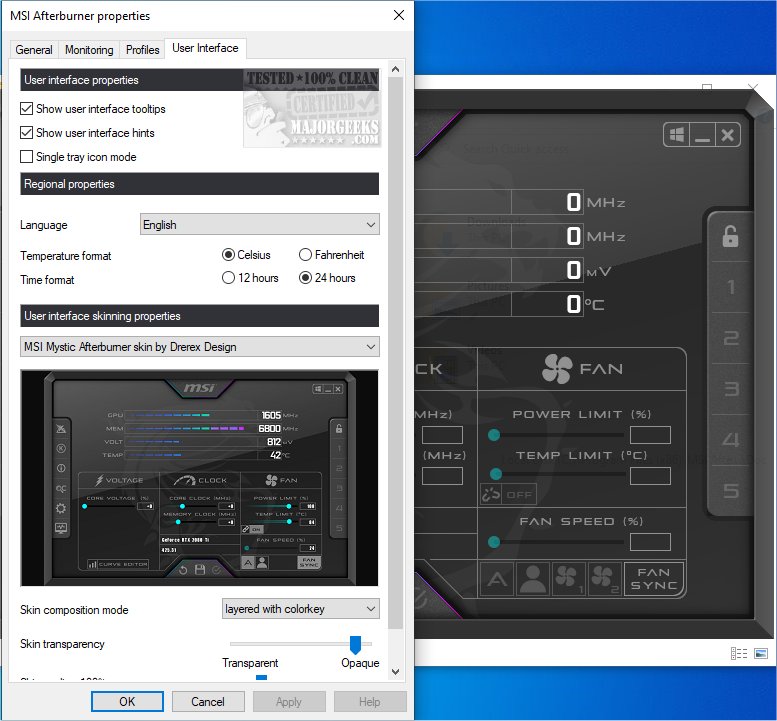The height and width of the screenshot is (721, 777).
Task: Switch to large thumbnails view icon
Action: [x=761, y=654]
